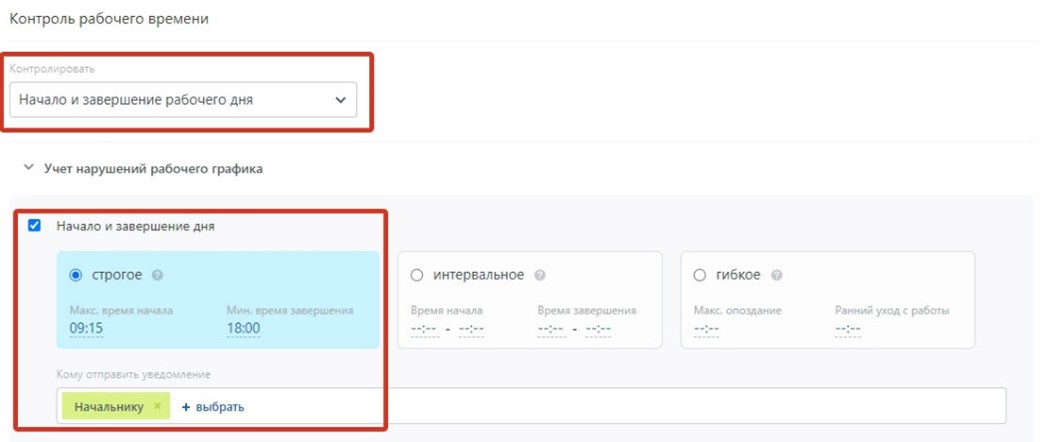1048x442 pixels.
Task: Select the интервальное radio option
Action: pyautogui.click(x=417, y=275)
